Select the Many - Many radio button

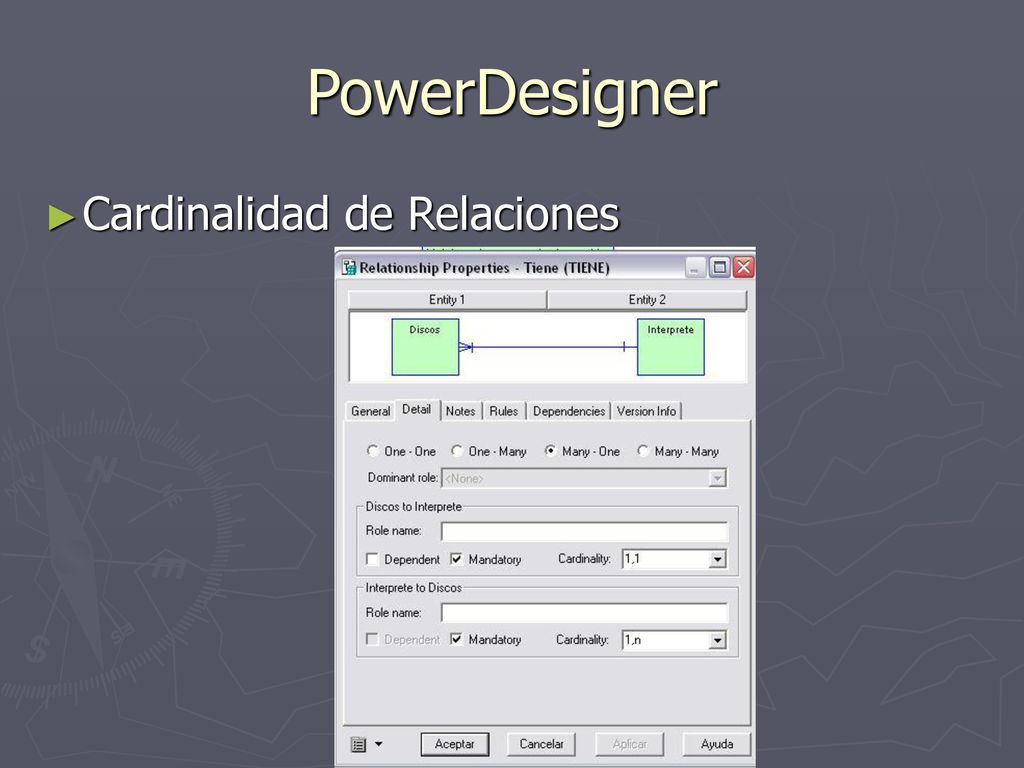[643, 451]
